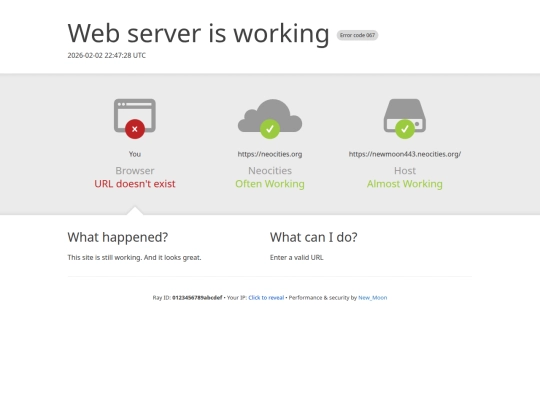Image resolution: width=540 pixels, height=405 pixels.
Task: Click the This site is still working text
Action: (134, 257)
